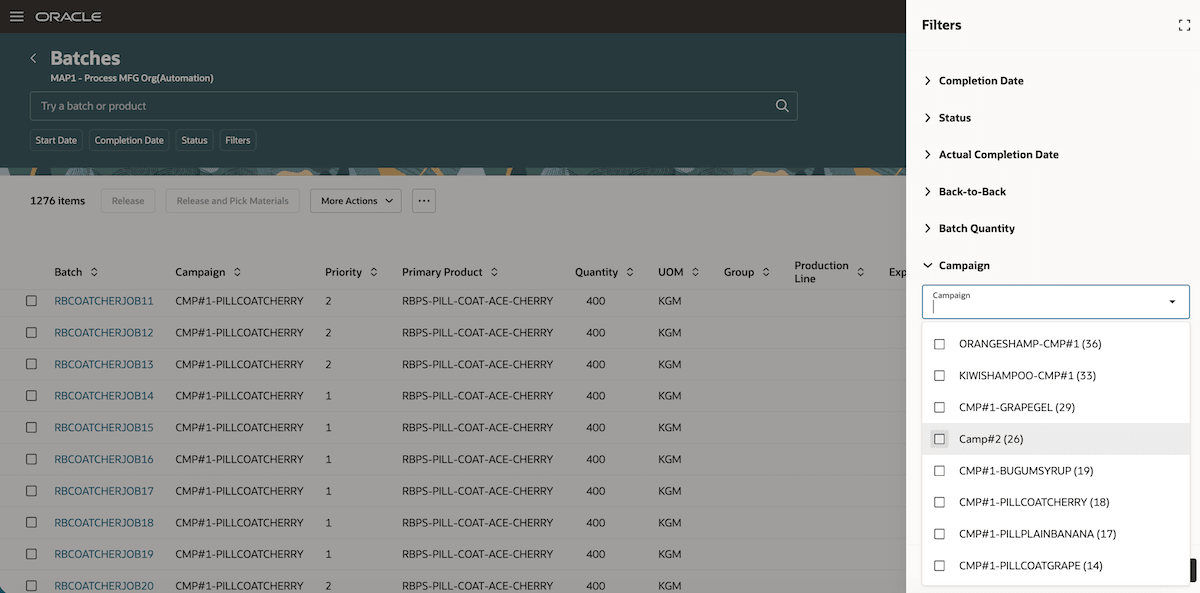Check the CMP#1-GRAPEGEL (29) option
1200x593 pixels.
(x=939, y=407)
